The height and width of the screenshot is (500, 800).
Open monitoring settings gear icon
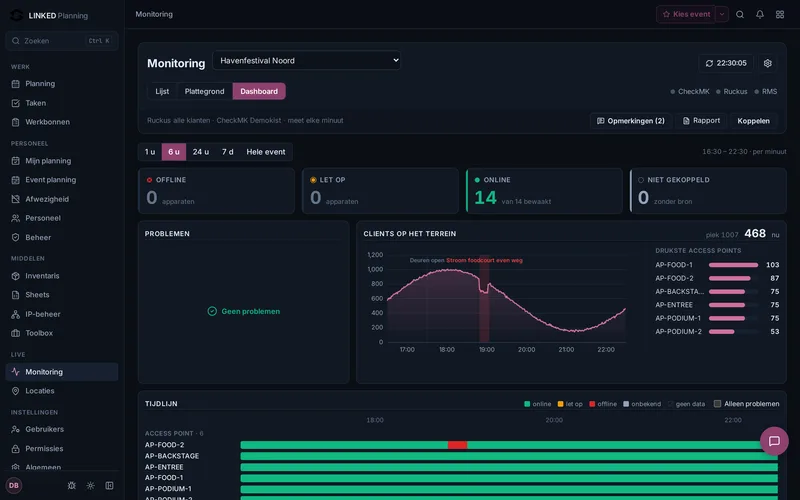(767, 63)
